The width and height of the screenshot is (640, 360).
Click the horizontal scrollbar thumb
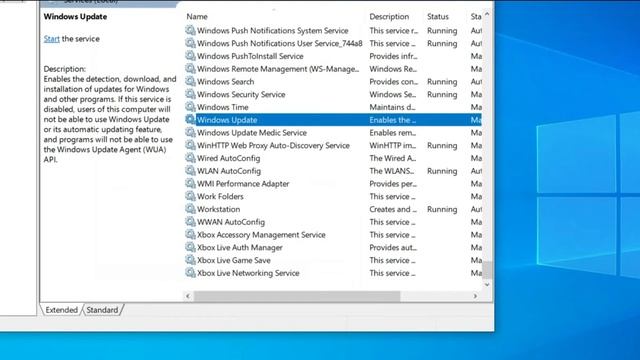pyautogui.click(x=297, y=296)
